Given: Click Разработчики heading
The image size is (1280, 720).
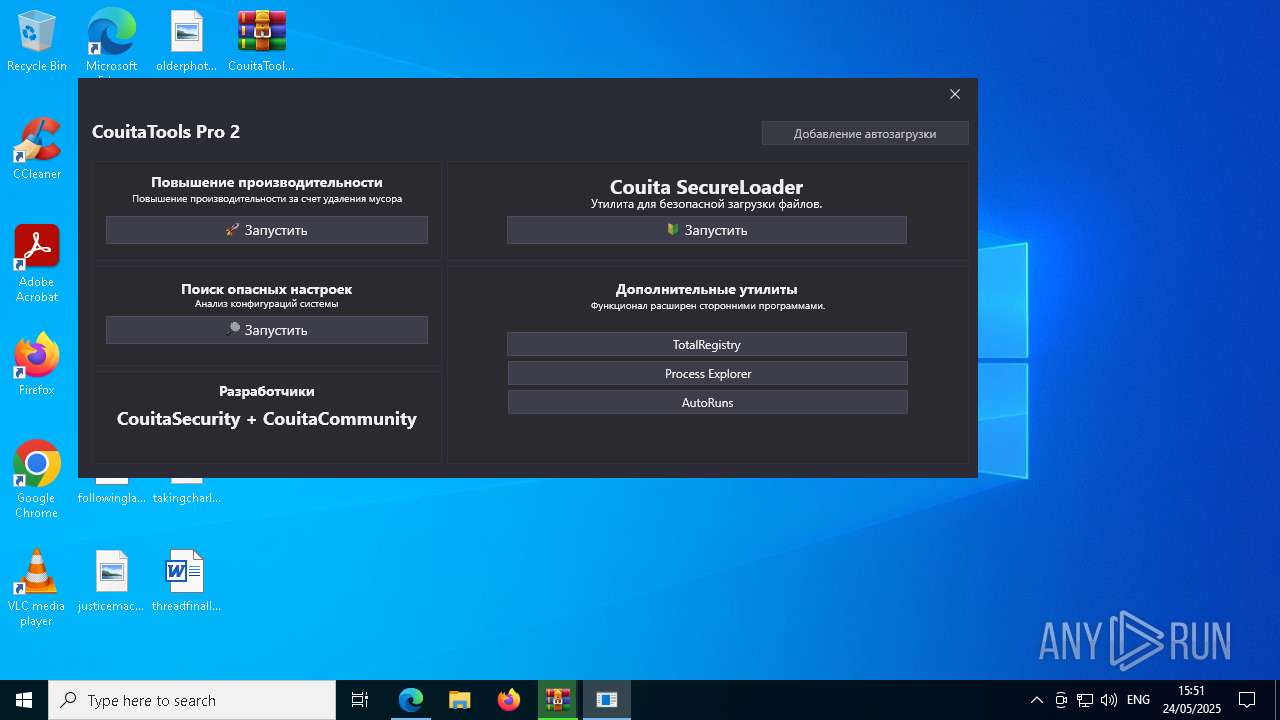Looking at the screenshot, I should 267,391.
